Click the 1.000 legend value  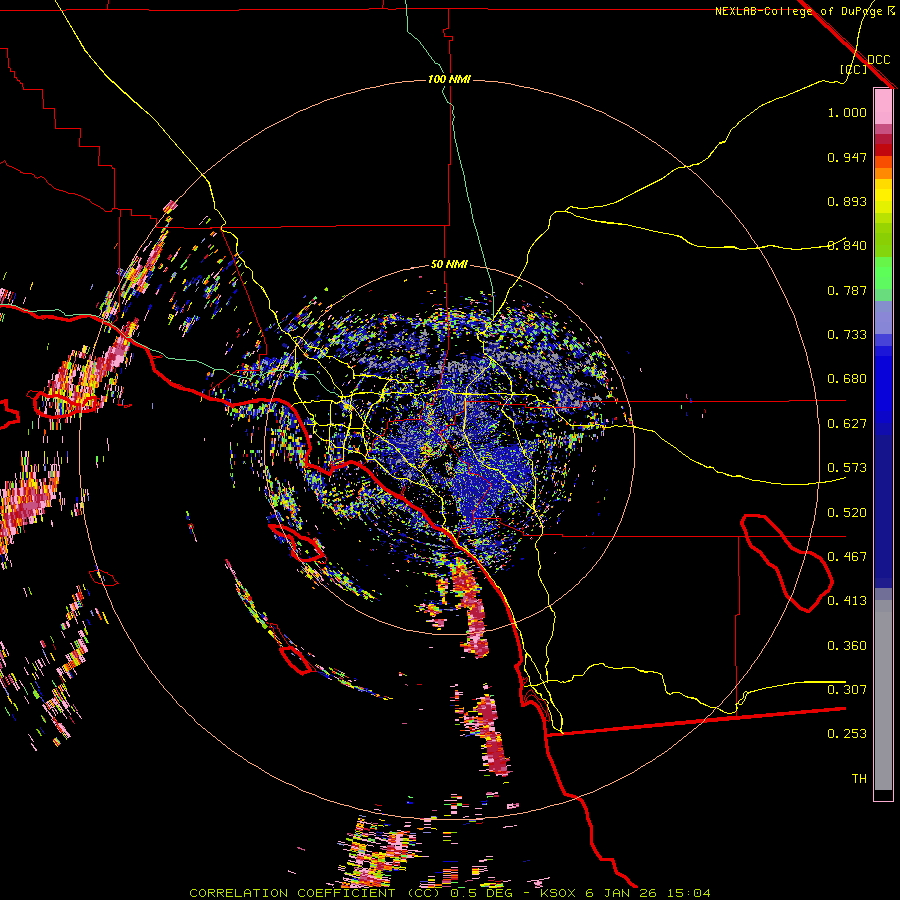point(847,112)
